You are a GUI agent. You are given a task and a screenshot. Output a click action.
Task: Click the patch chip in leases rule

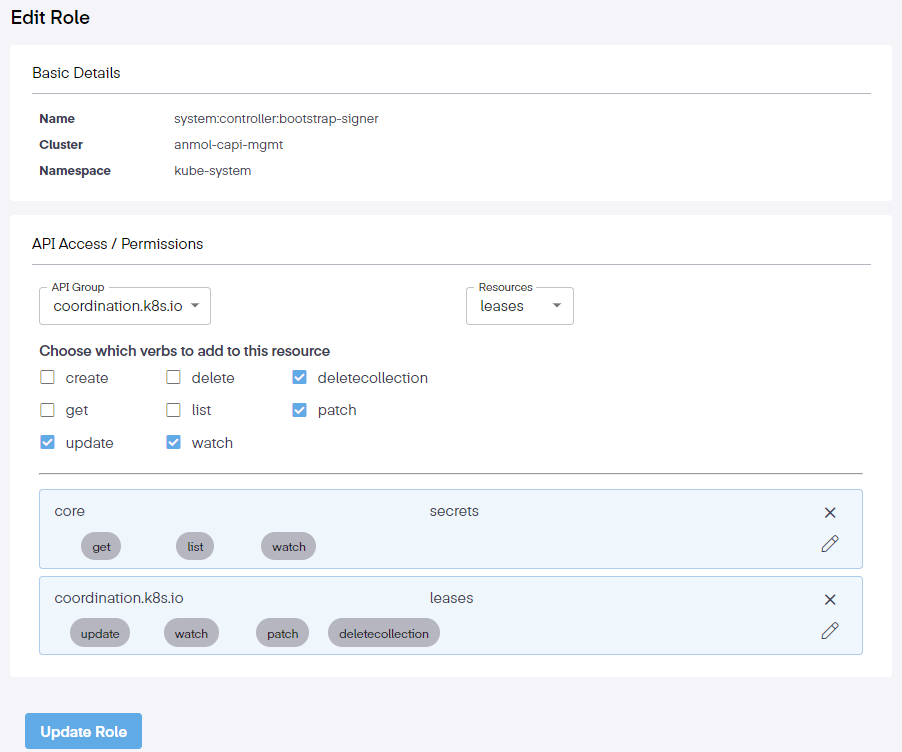pos(282,634)
